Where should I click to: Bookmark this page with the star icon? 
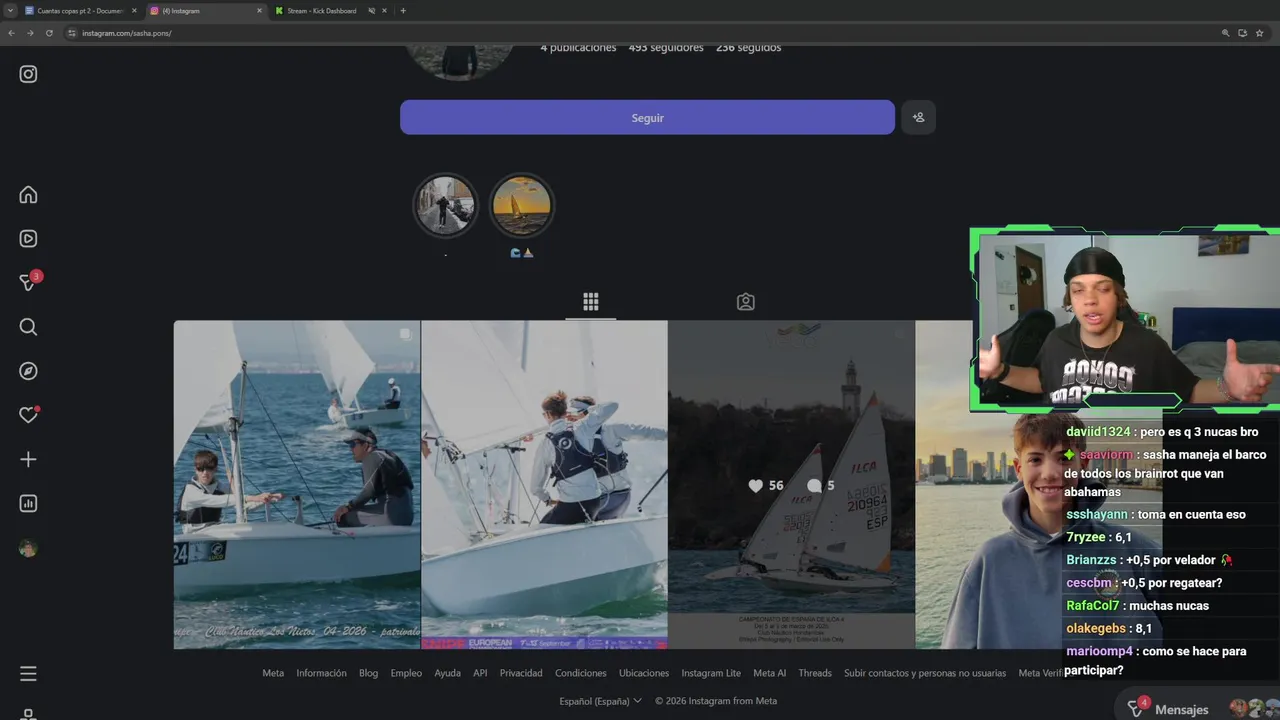(1259, 33)
